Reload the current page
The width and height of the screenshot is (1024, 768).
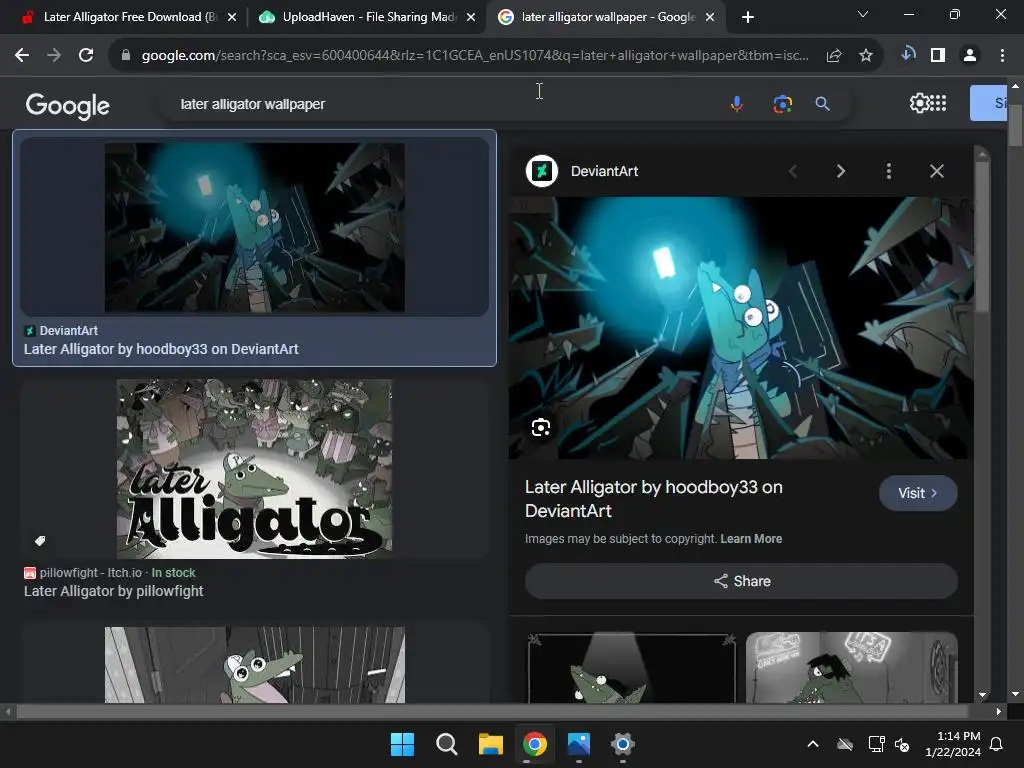click(86, 56)
